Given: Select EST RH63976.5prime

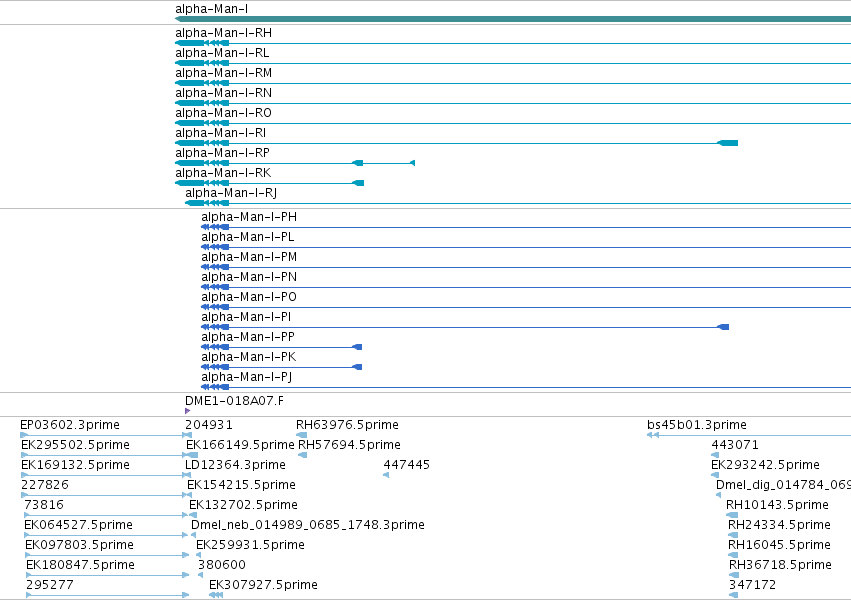Looking at the screenshot, I should point(347,425).
